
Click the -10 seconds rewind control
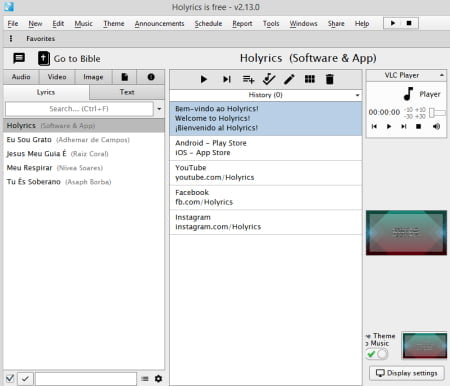pyautogui.click(x=408, y=110)
